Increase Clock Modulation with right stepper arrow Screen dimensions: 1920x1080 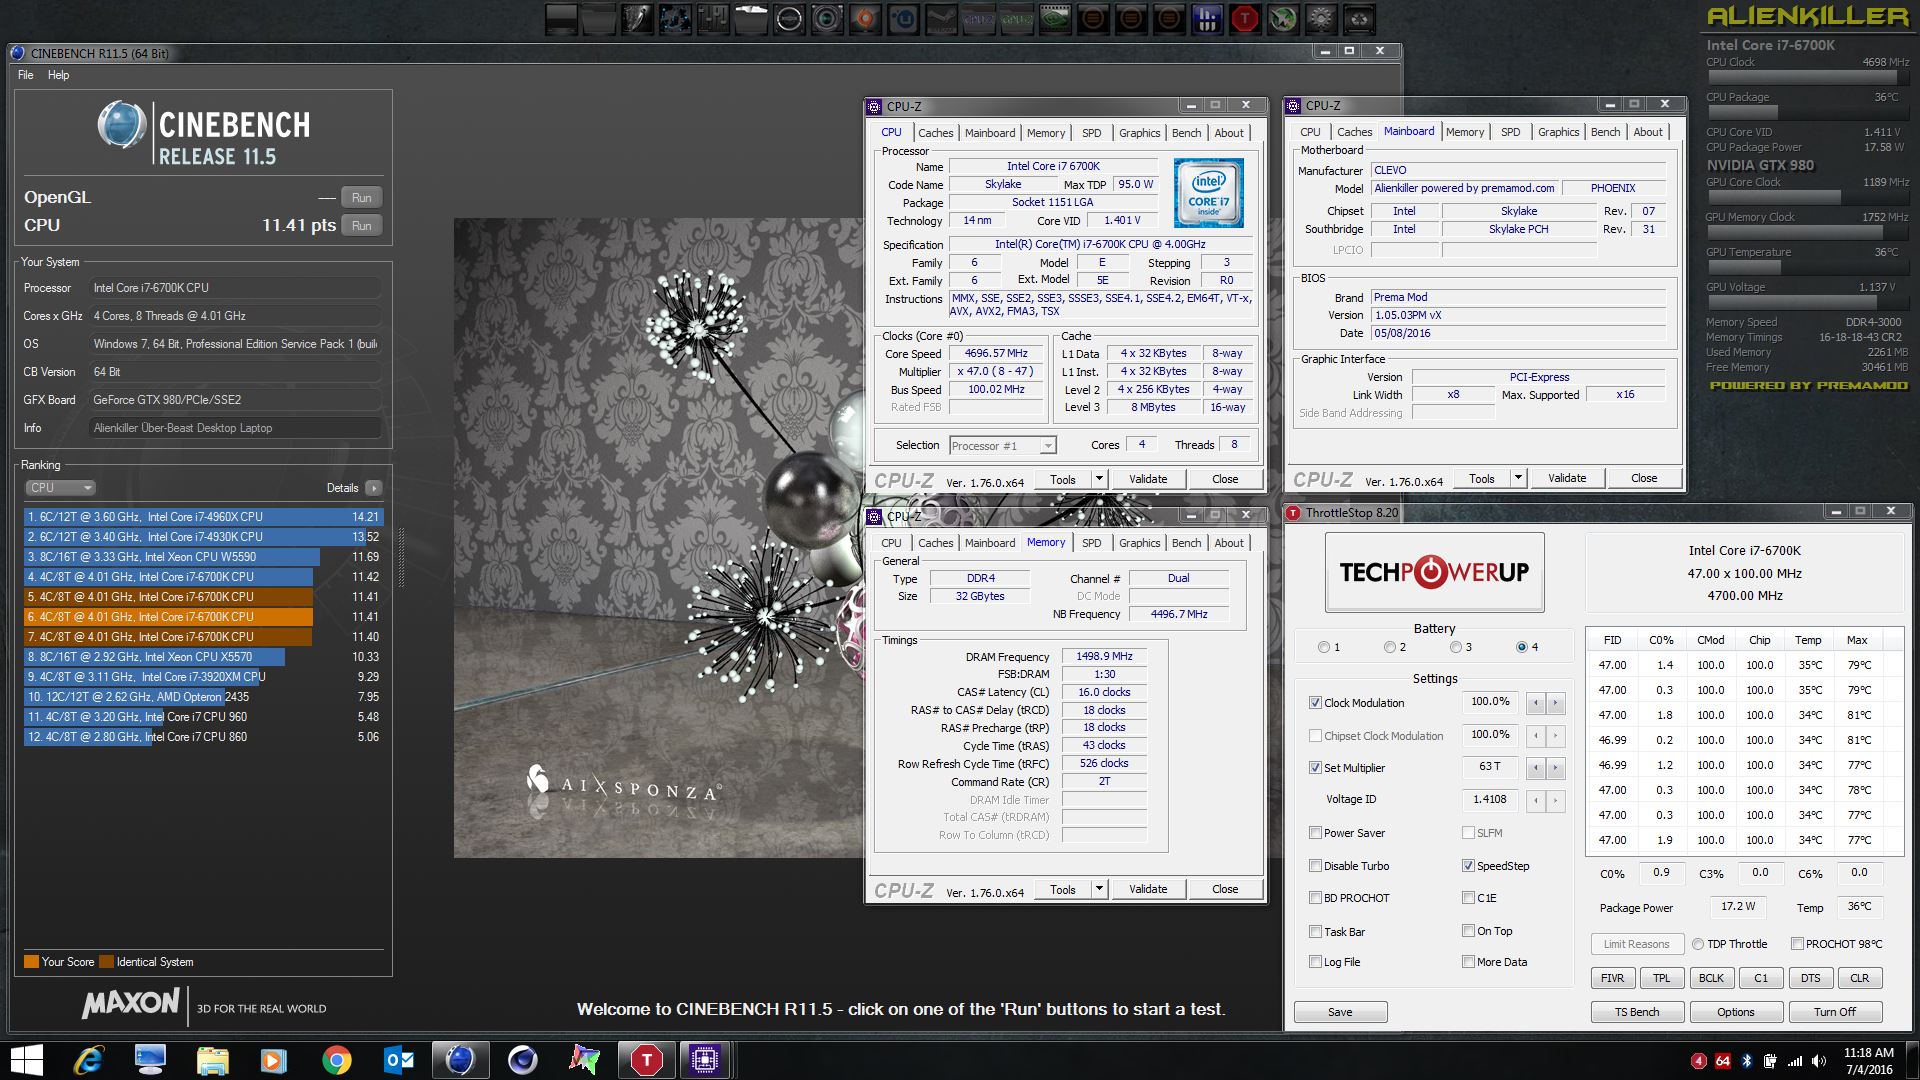tap(1555, 703)
